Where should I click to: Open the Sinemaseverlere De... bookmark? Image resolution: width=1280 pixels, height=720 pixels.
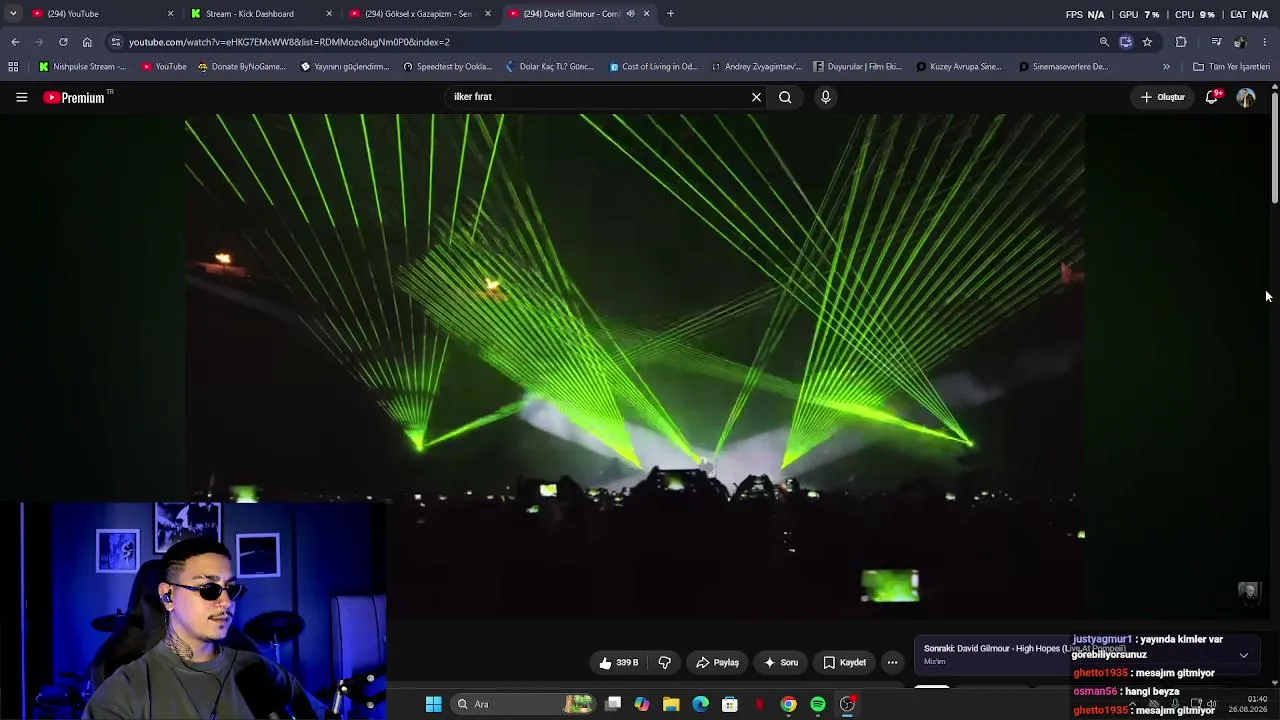click(1063, 67)
